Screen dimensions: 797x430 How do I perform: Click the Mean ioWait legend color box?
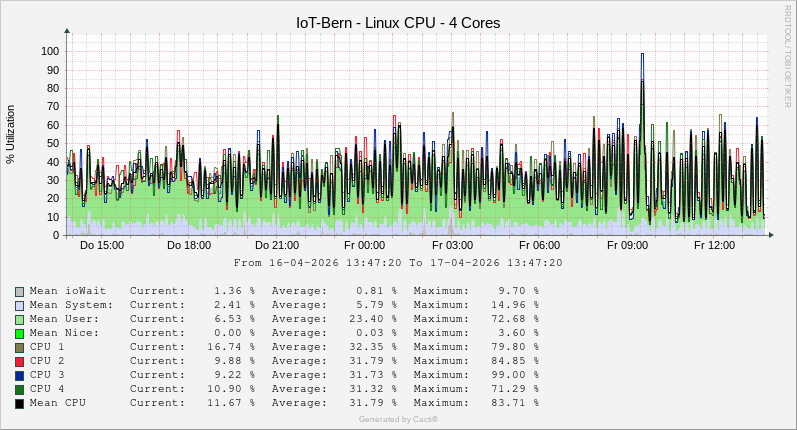point(20,291)
